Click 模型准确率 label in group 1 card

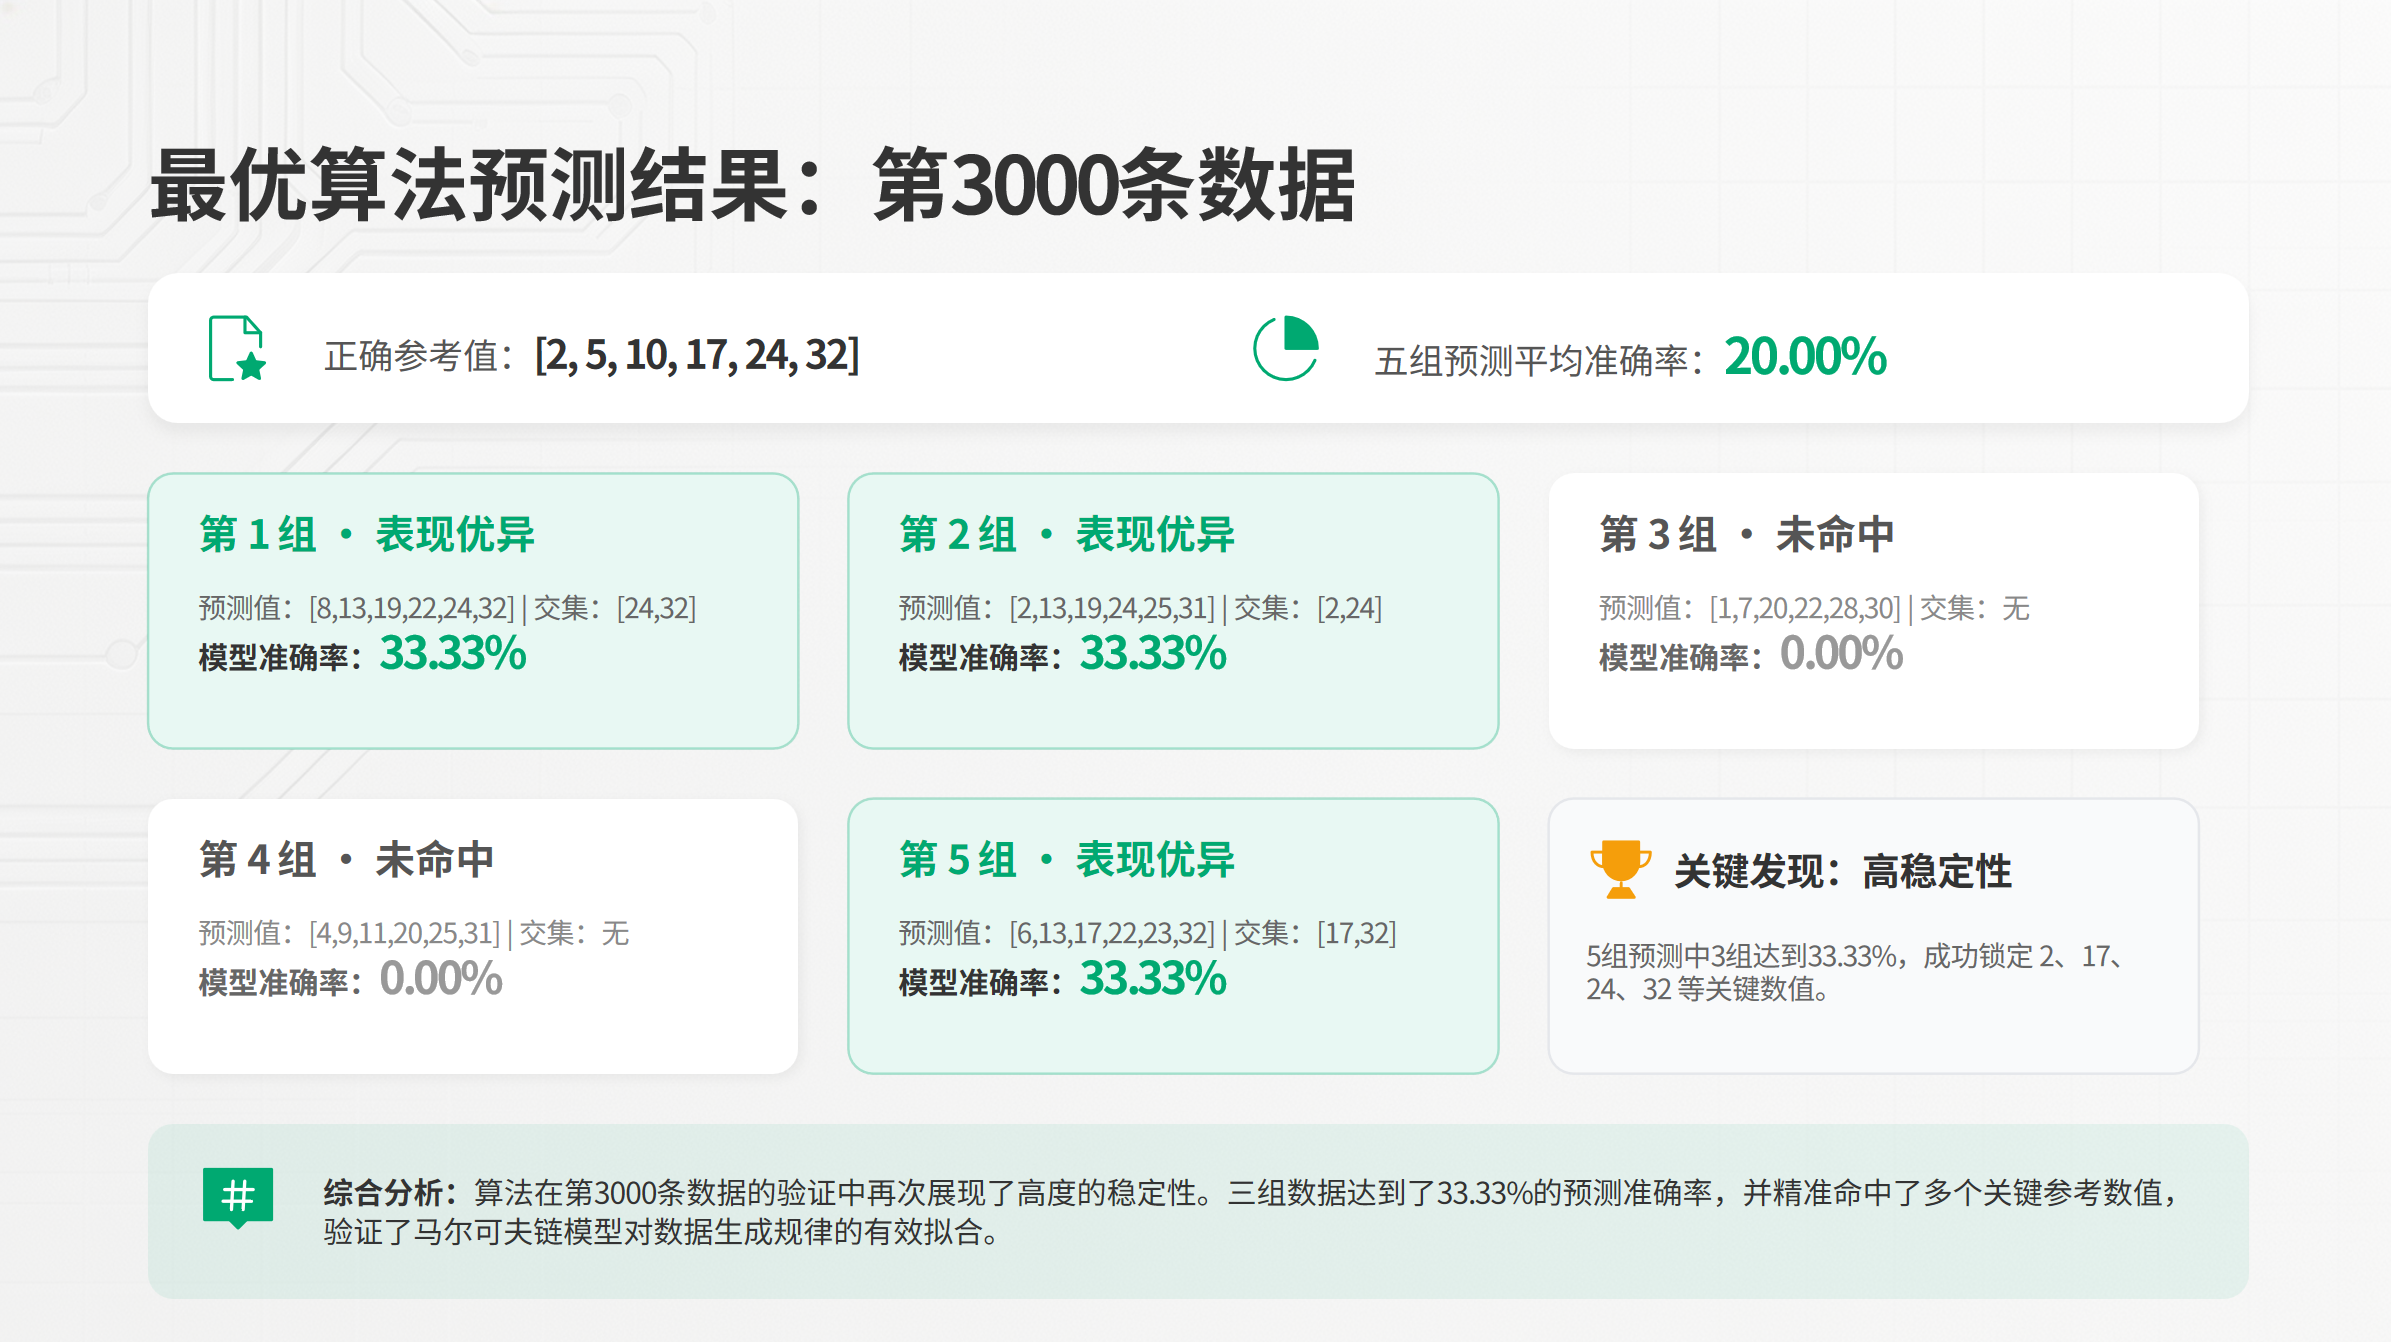point(282,658)
